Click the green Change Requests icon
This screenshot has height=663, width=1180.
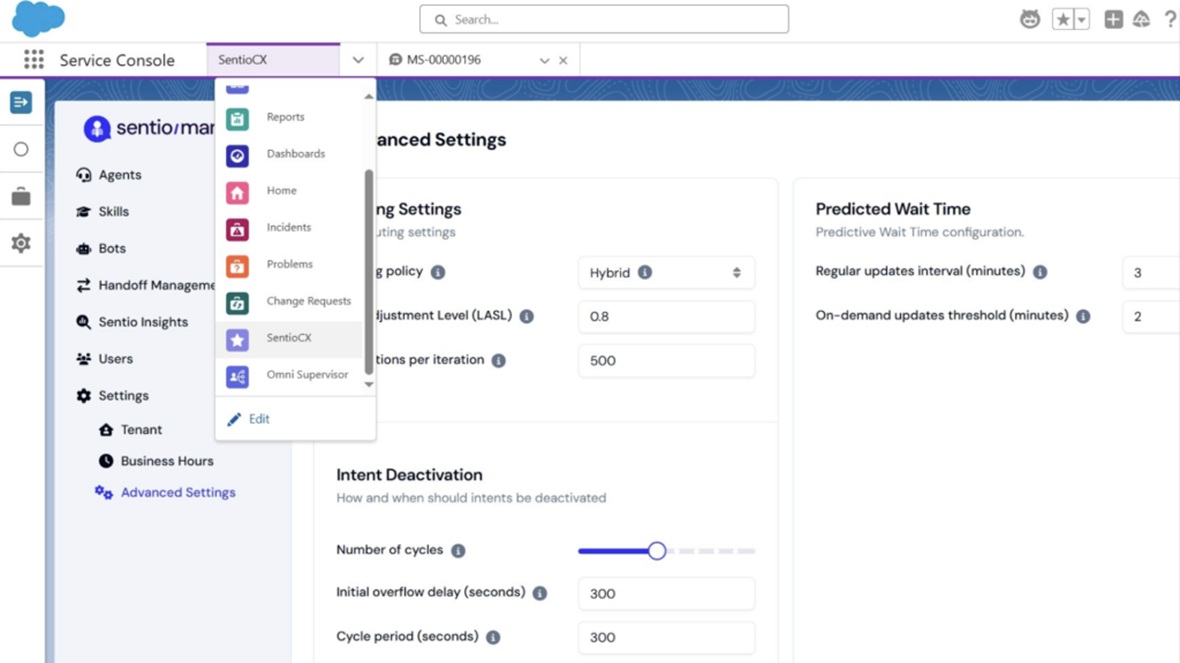237,303
